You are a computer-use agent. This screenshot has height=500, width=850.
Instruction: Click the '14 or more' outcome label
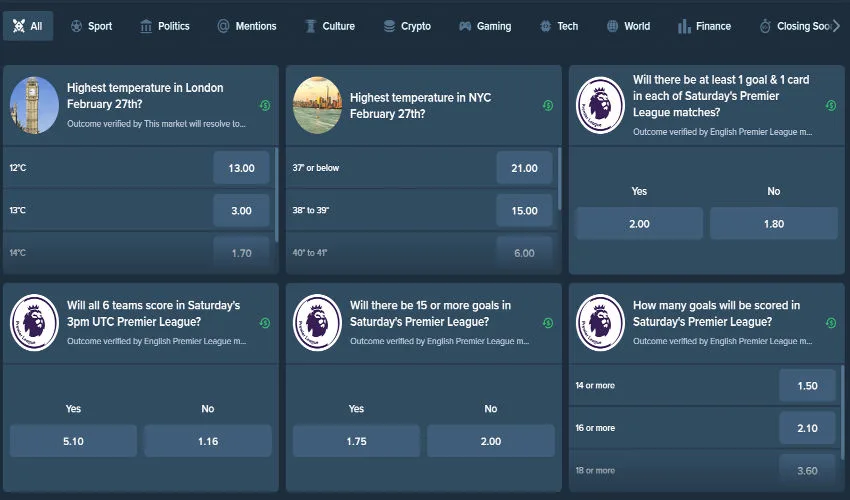point(595,386)
